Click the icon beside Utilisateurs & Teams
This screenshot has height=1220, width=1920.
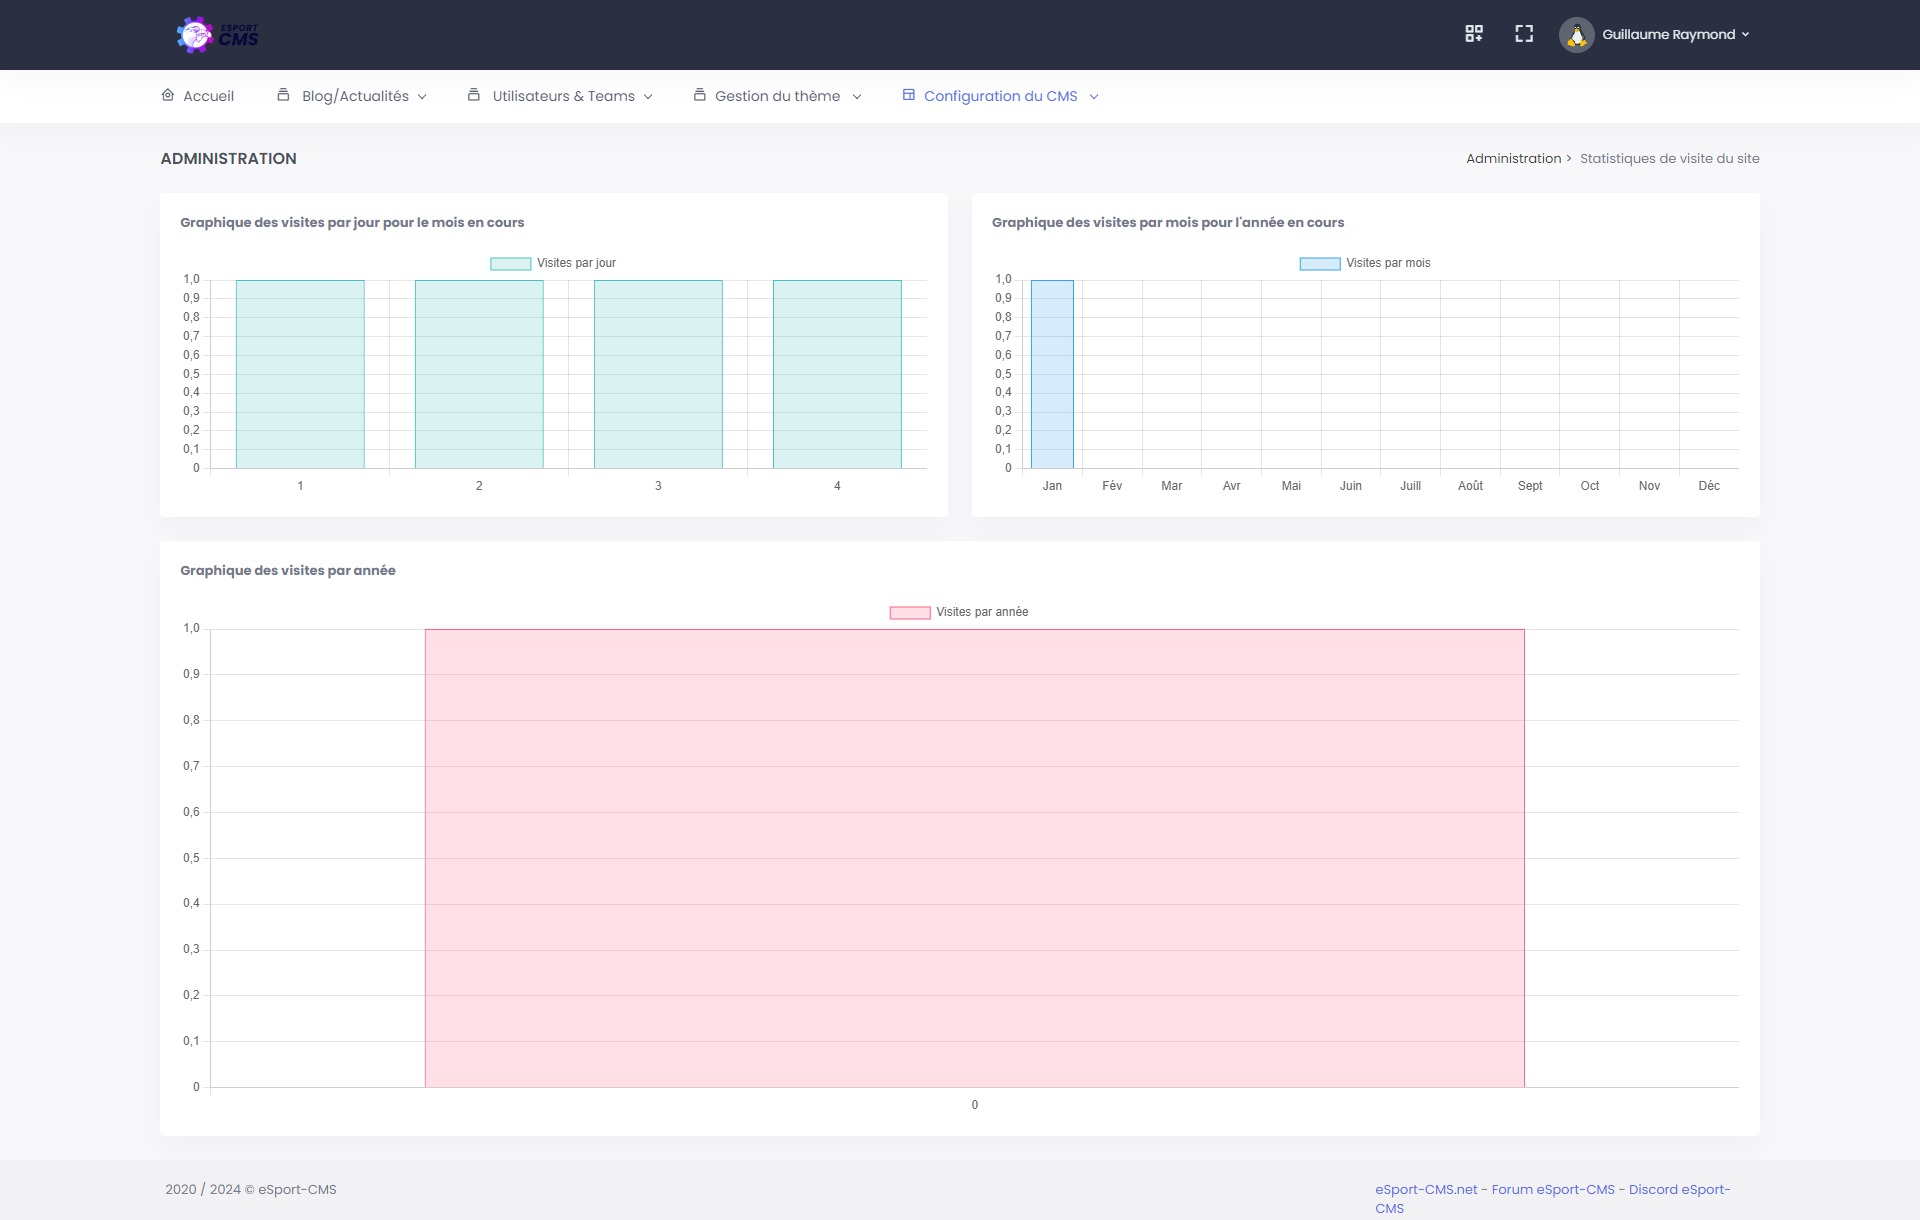(474, 95)
